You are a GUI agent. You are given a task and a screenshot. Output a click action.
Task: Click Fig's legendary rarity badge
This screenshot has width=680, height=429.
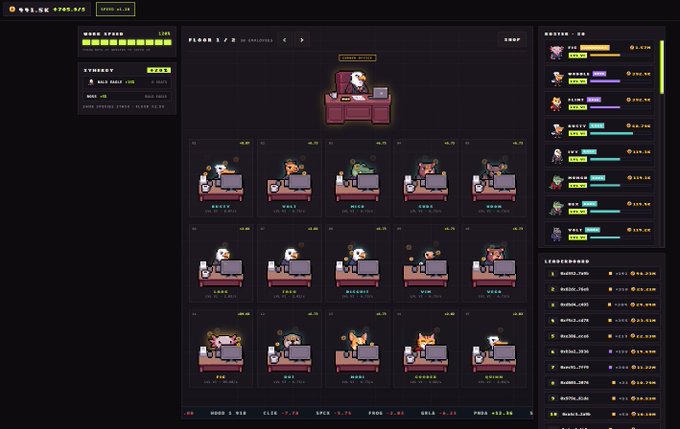pos(595,48)
